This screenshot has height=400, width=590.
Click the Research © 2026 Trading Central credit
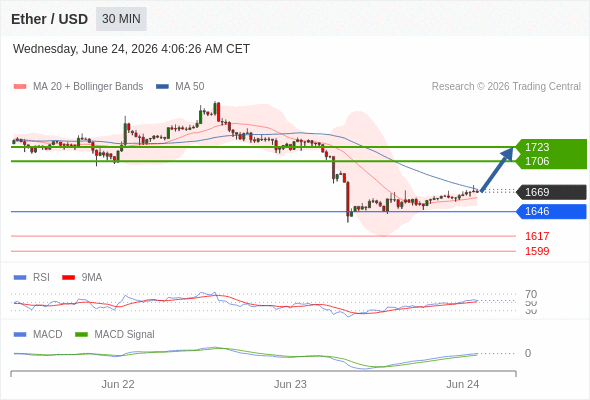[x=506, y=87]
